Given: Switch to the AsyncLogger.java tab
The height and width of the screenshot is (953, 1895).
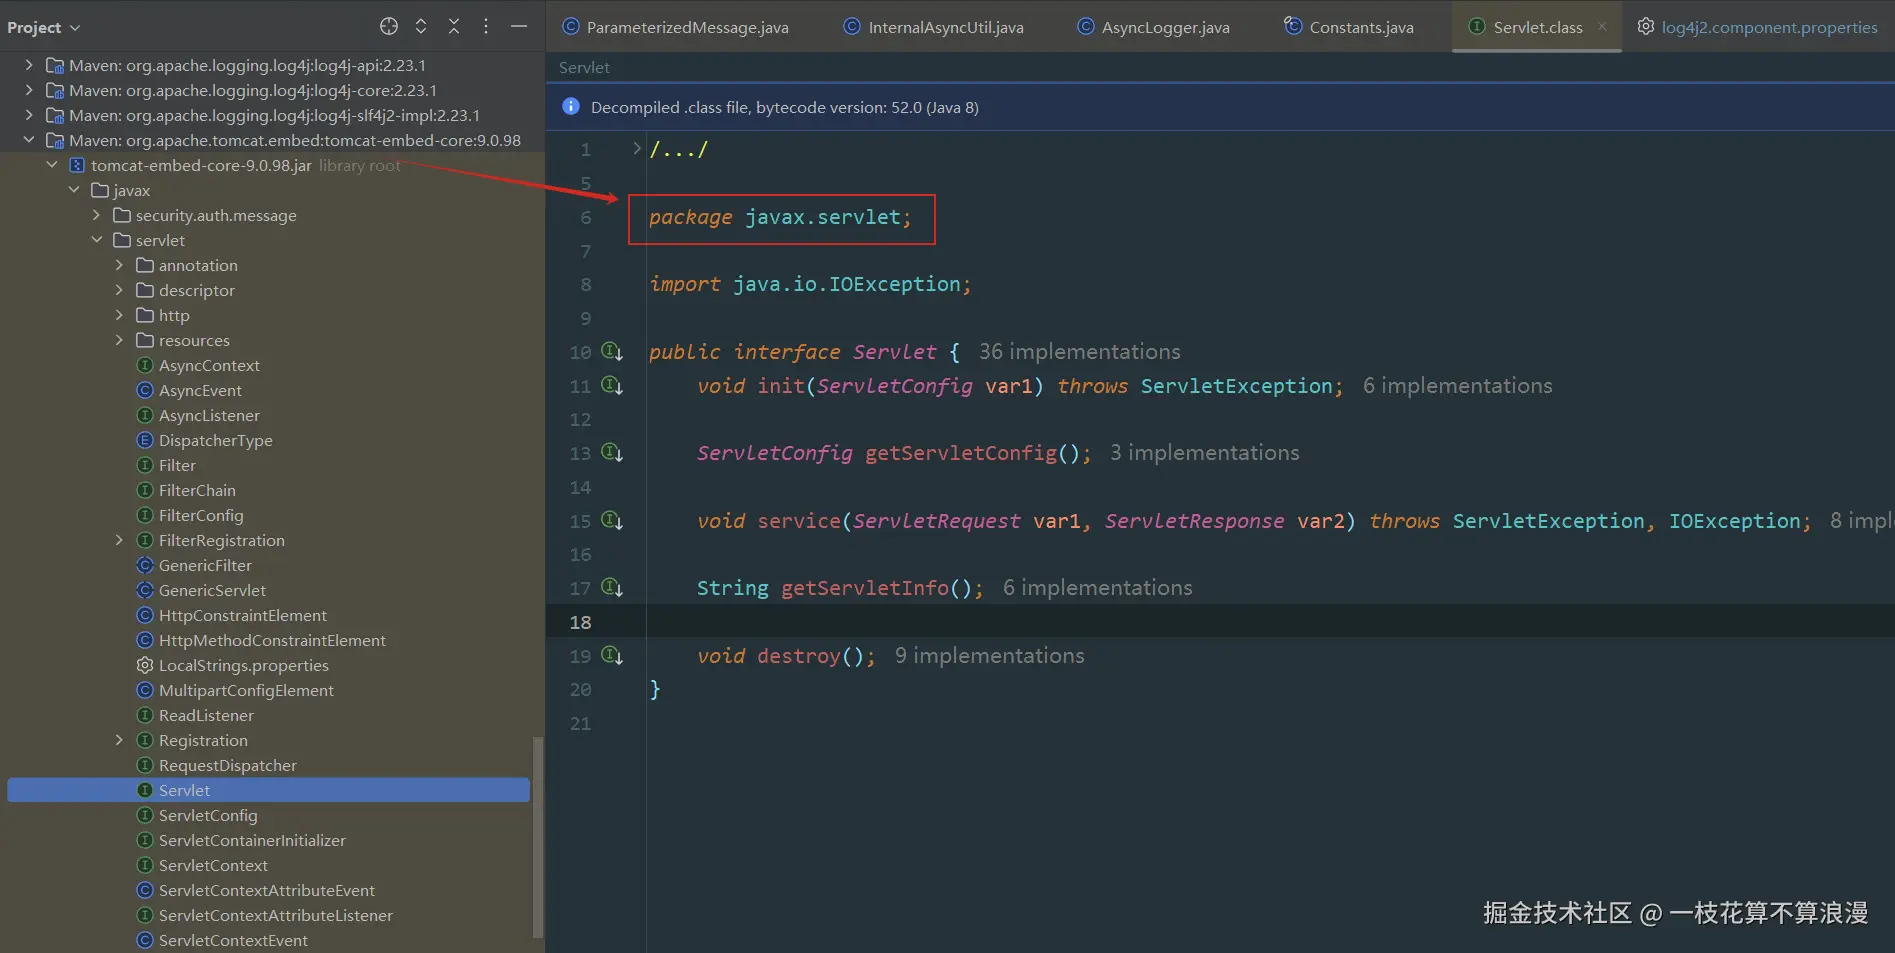Looking at the screenshot, I should pos(1164,28).
